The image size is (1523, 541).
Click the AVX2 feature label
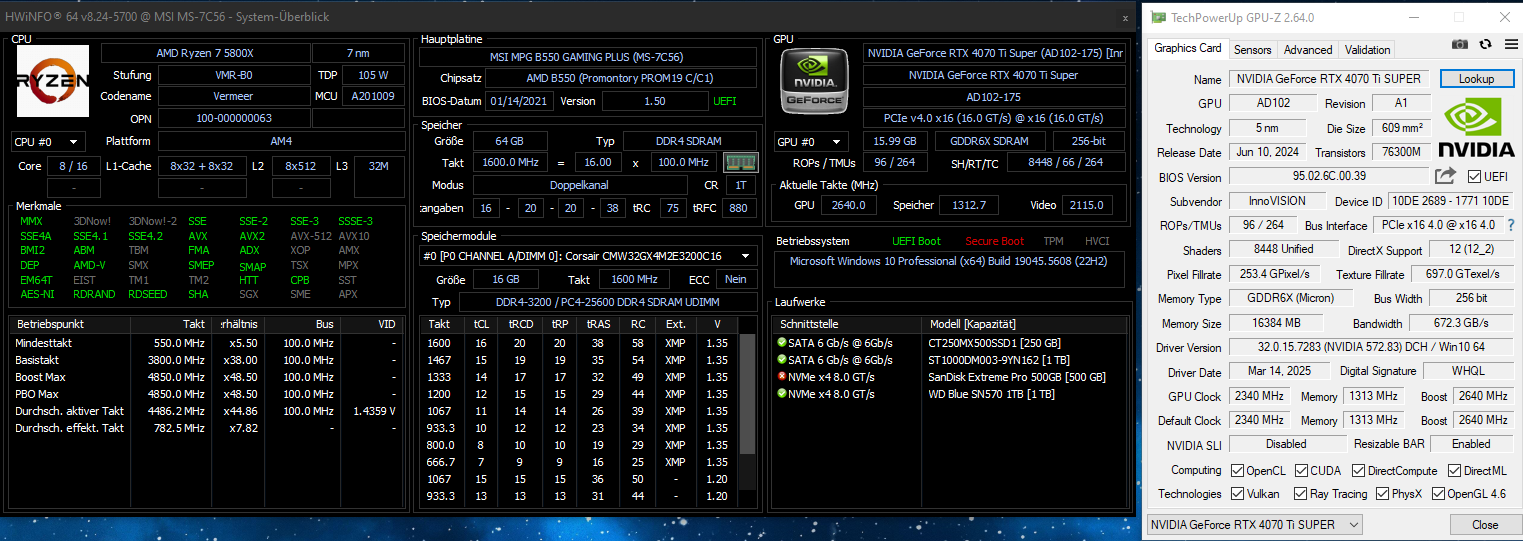click(252, 236)
